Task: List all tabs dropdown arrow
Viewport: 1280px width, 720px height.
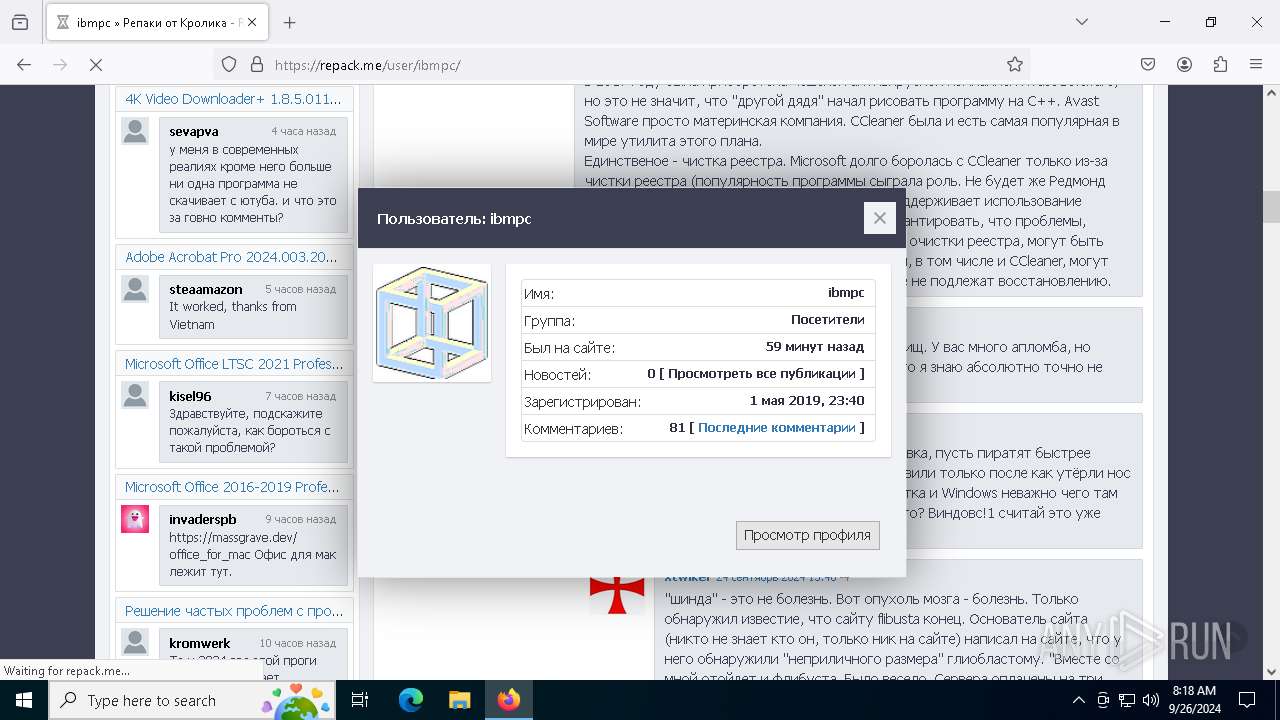Action: (1082, 22)
